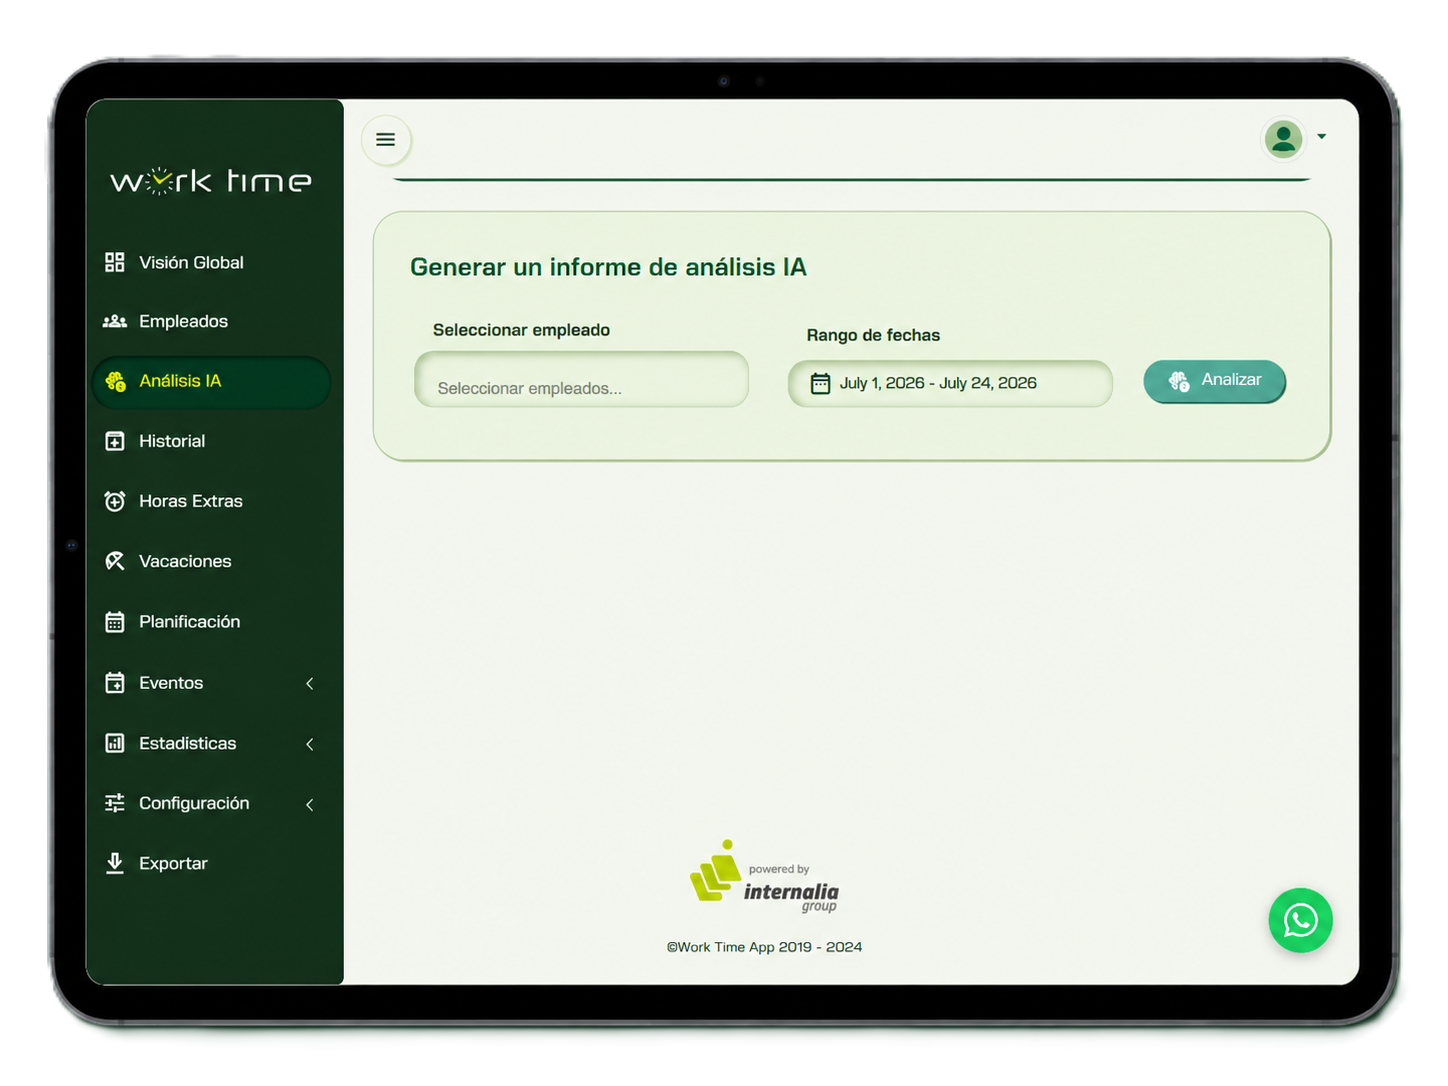Open the Seleccionar empleados dropdown field

tap(581, 379)
